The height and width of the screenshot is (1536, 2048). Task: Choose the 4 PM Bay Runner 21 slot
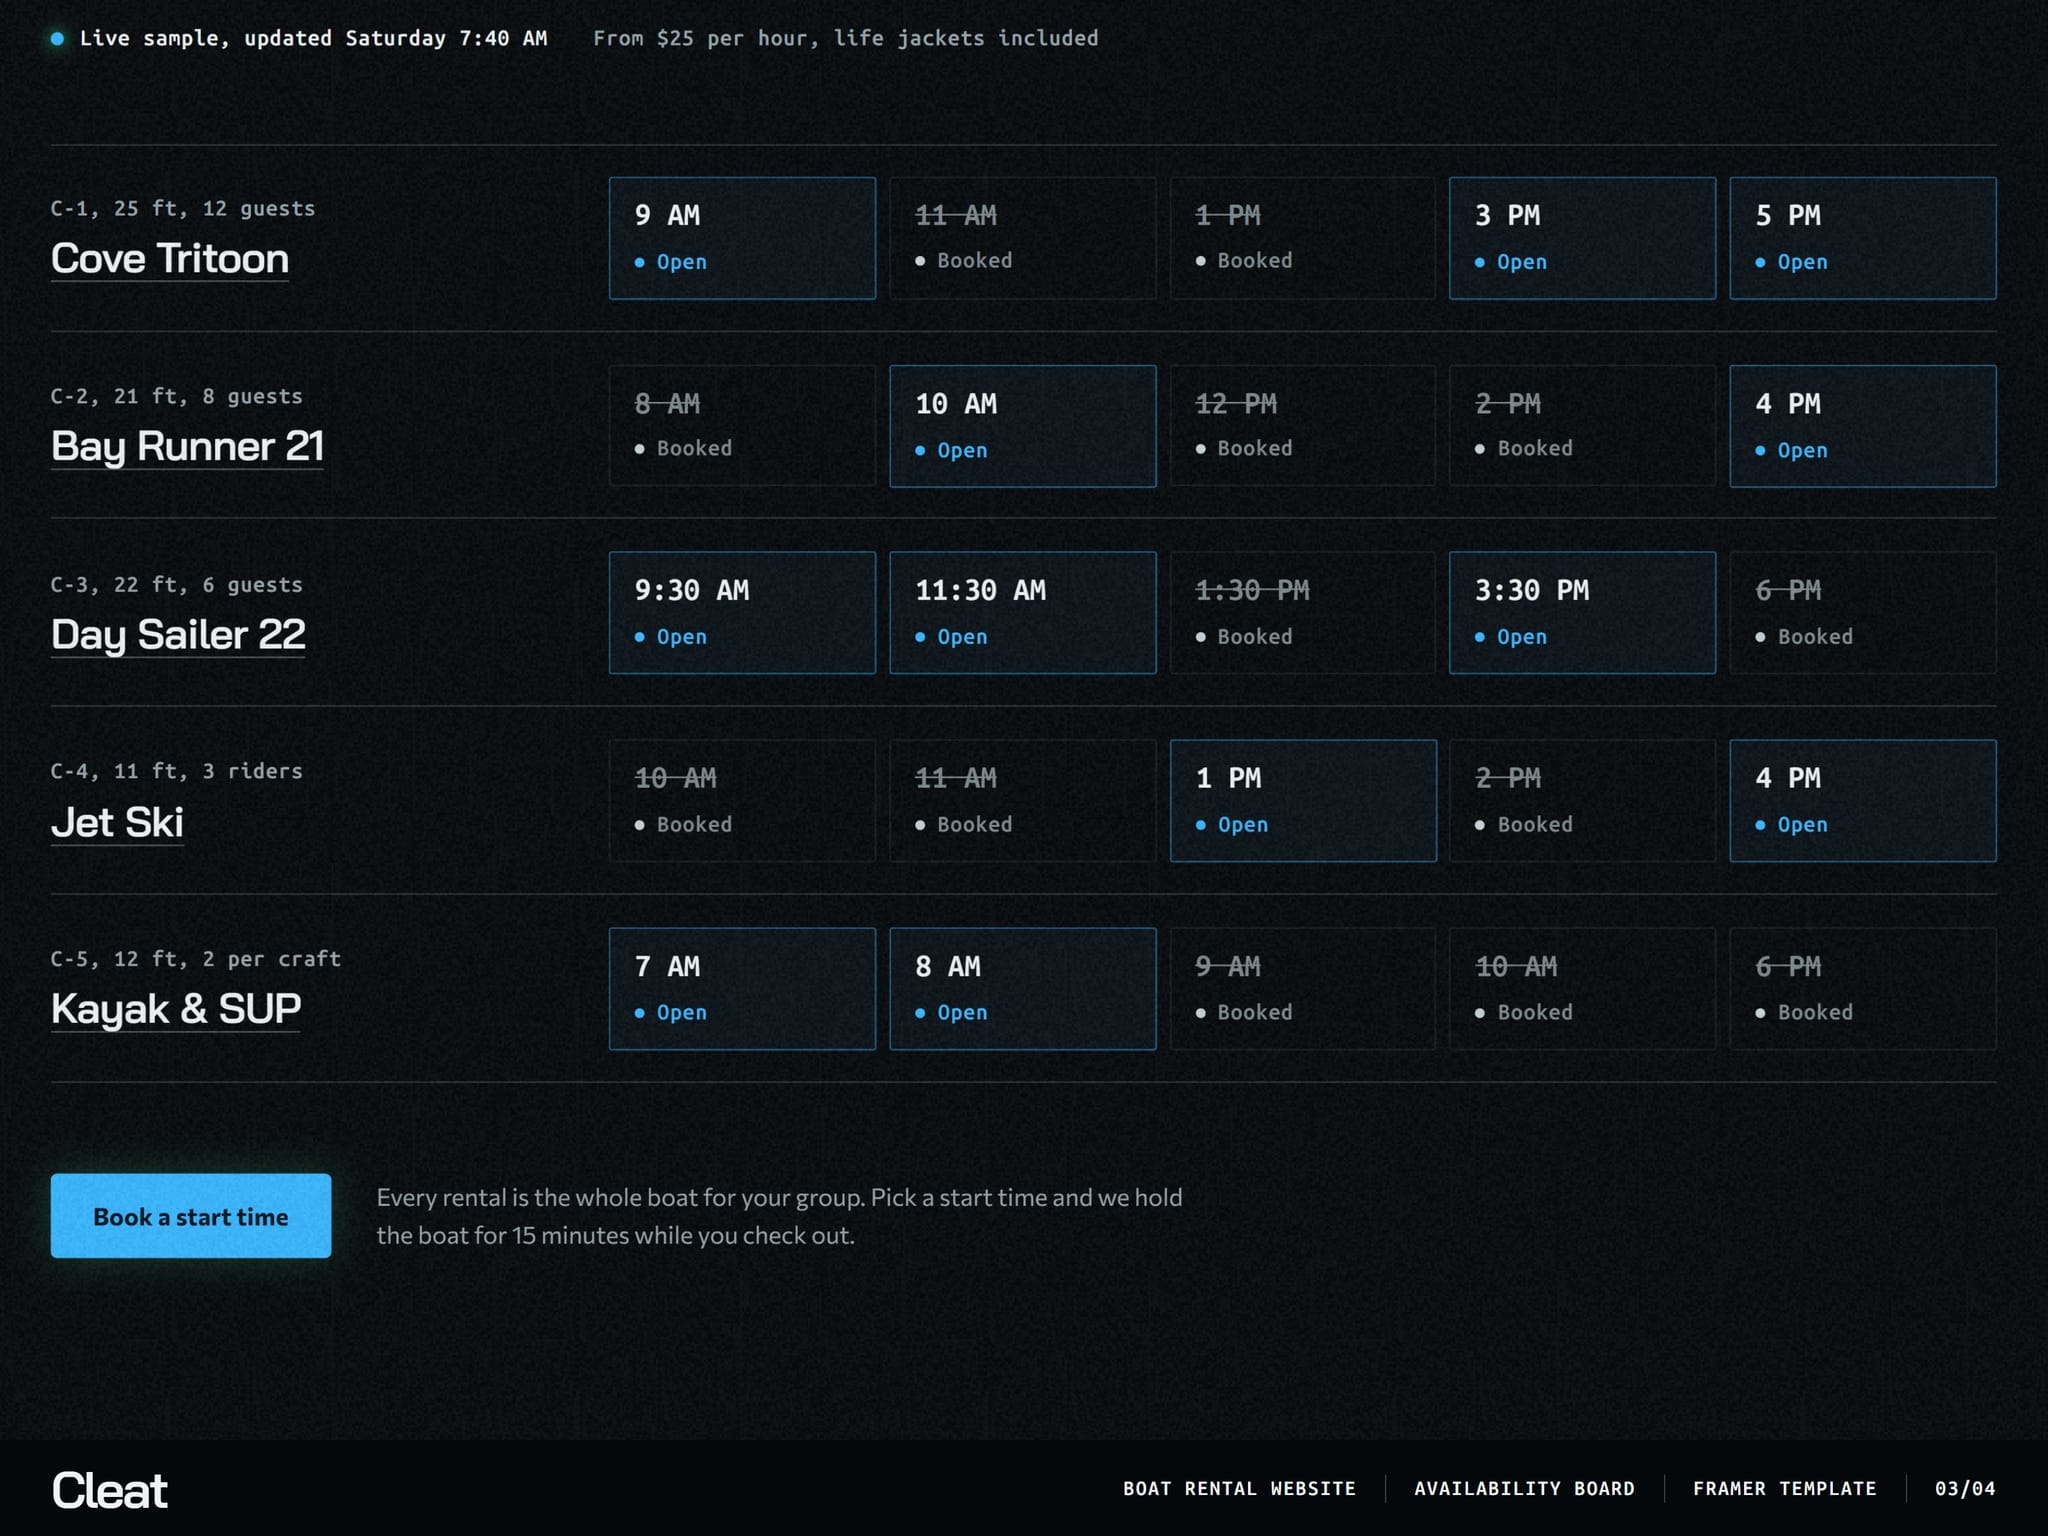[x=1863, y=426]
